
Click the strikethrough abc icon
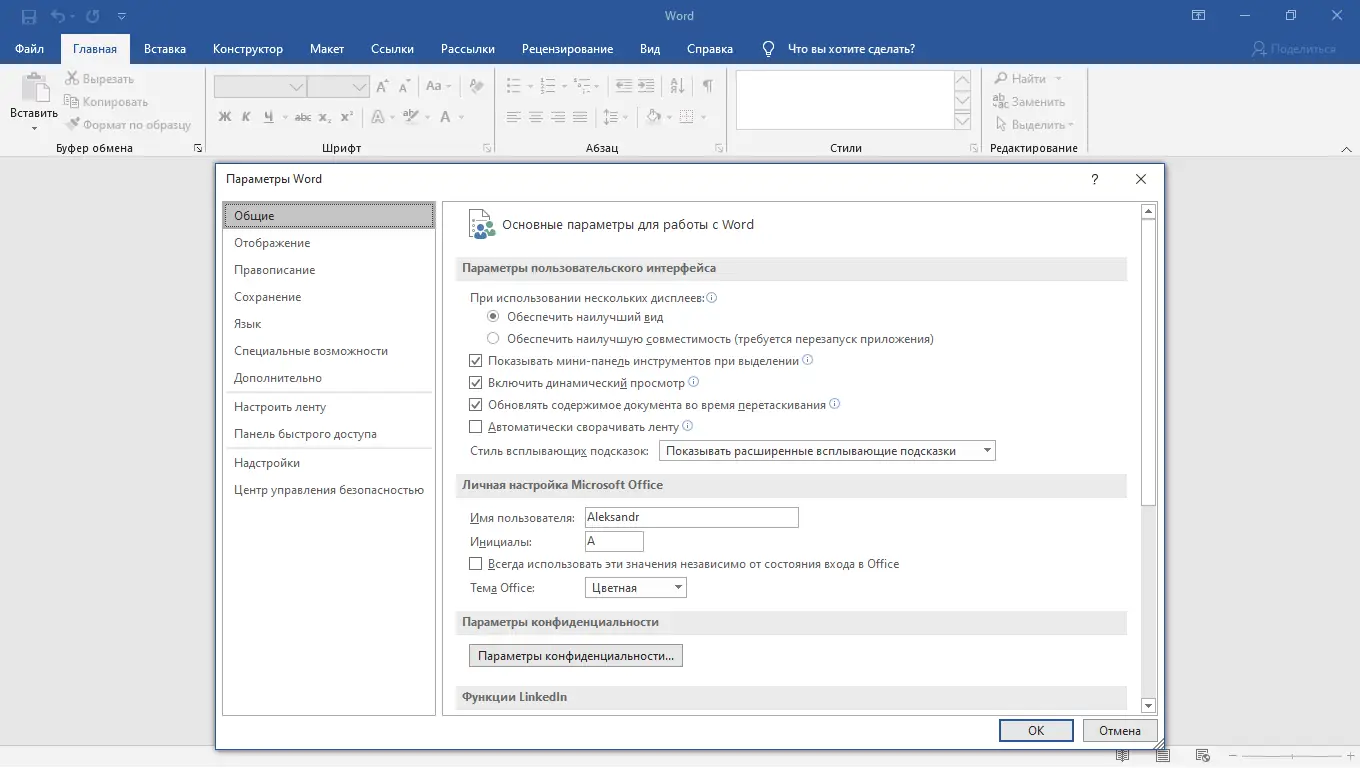click(x=303, y=117)
